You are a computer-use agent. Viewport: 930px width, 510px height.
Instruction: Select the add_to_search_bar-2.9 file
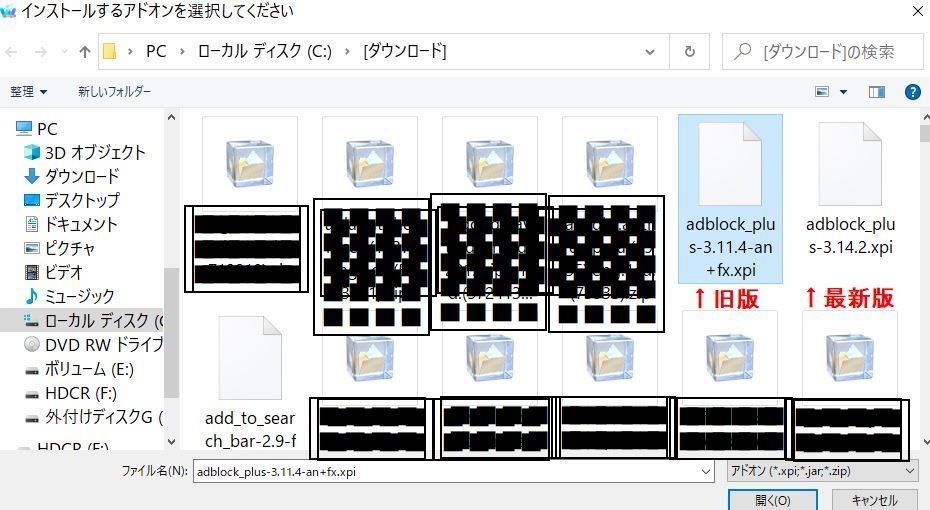250,382
